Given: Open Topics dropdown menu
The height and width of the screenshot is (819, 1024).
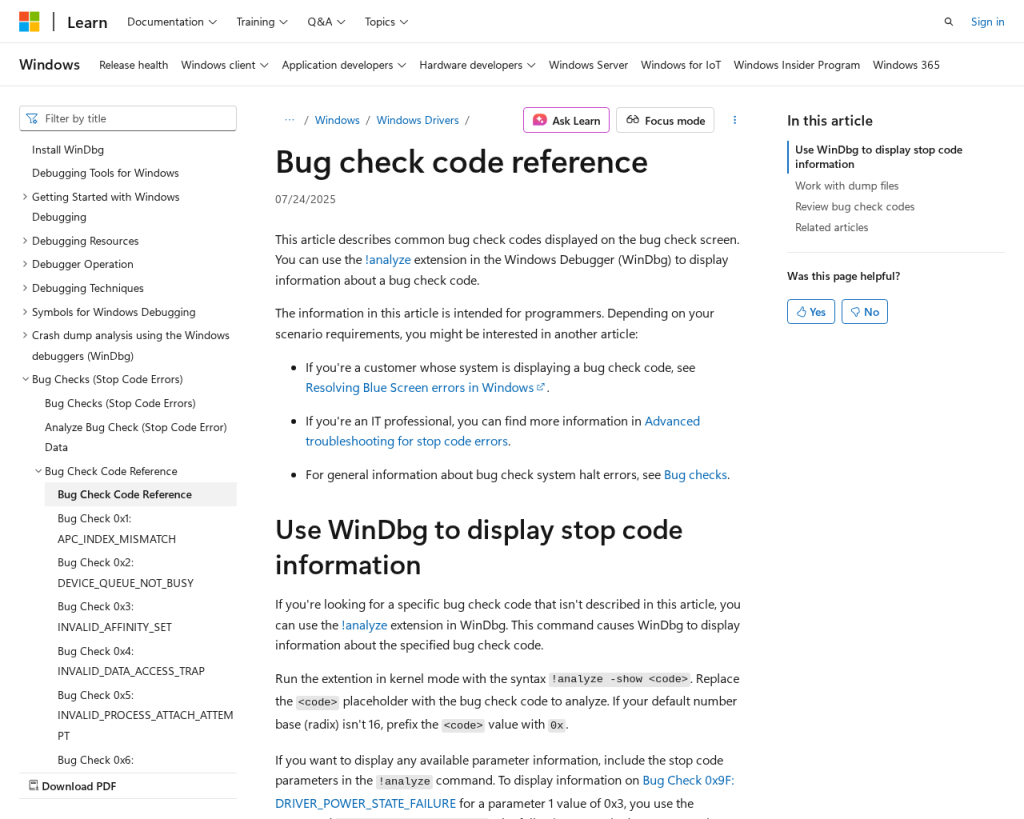Looking at the screenshot, I should 386,22.
